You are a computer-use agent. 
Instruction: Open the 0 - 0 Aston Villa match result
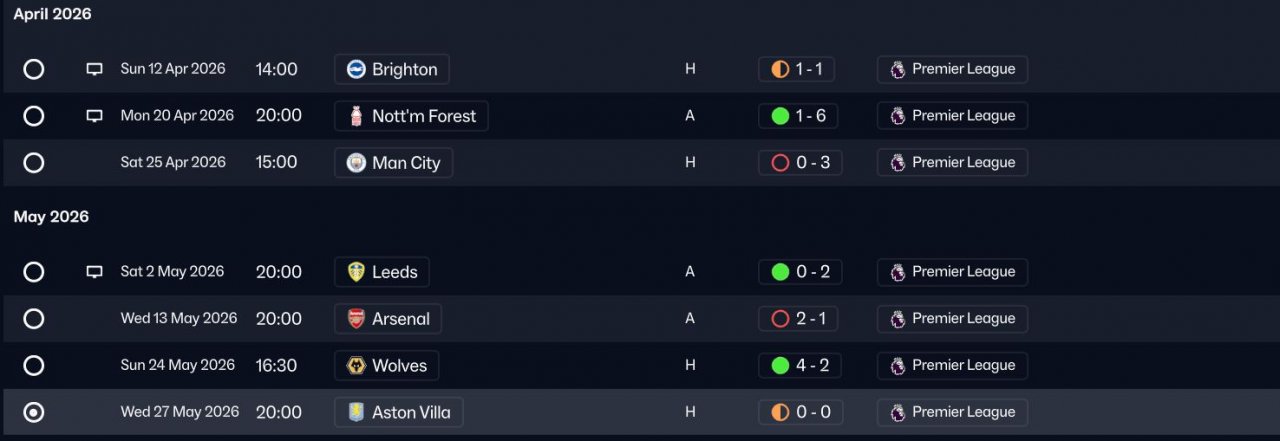coord(800,412)
